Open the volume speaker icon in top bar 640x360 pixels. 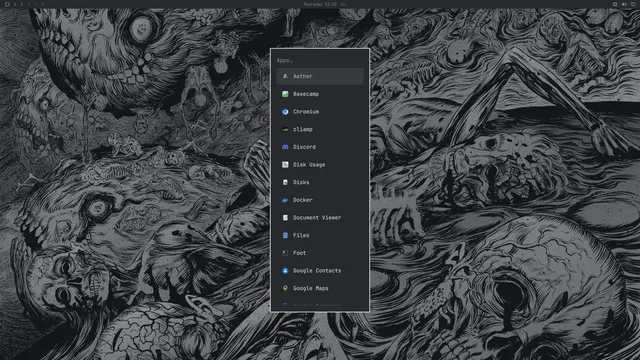click(x=624, y=4)
